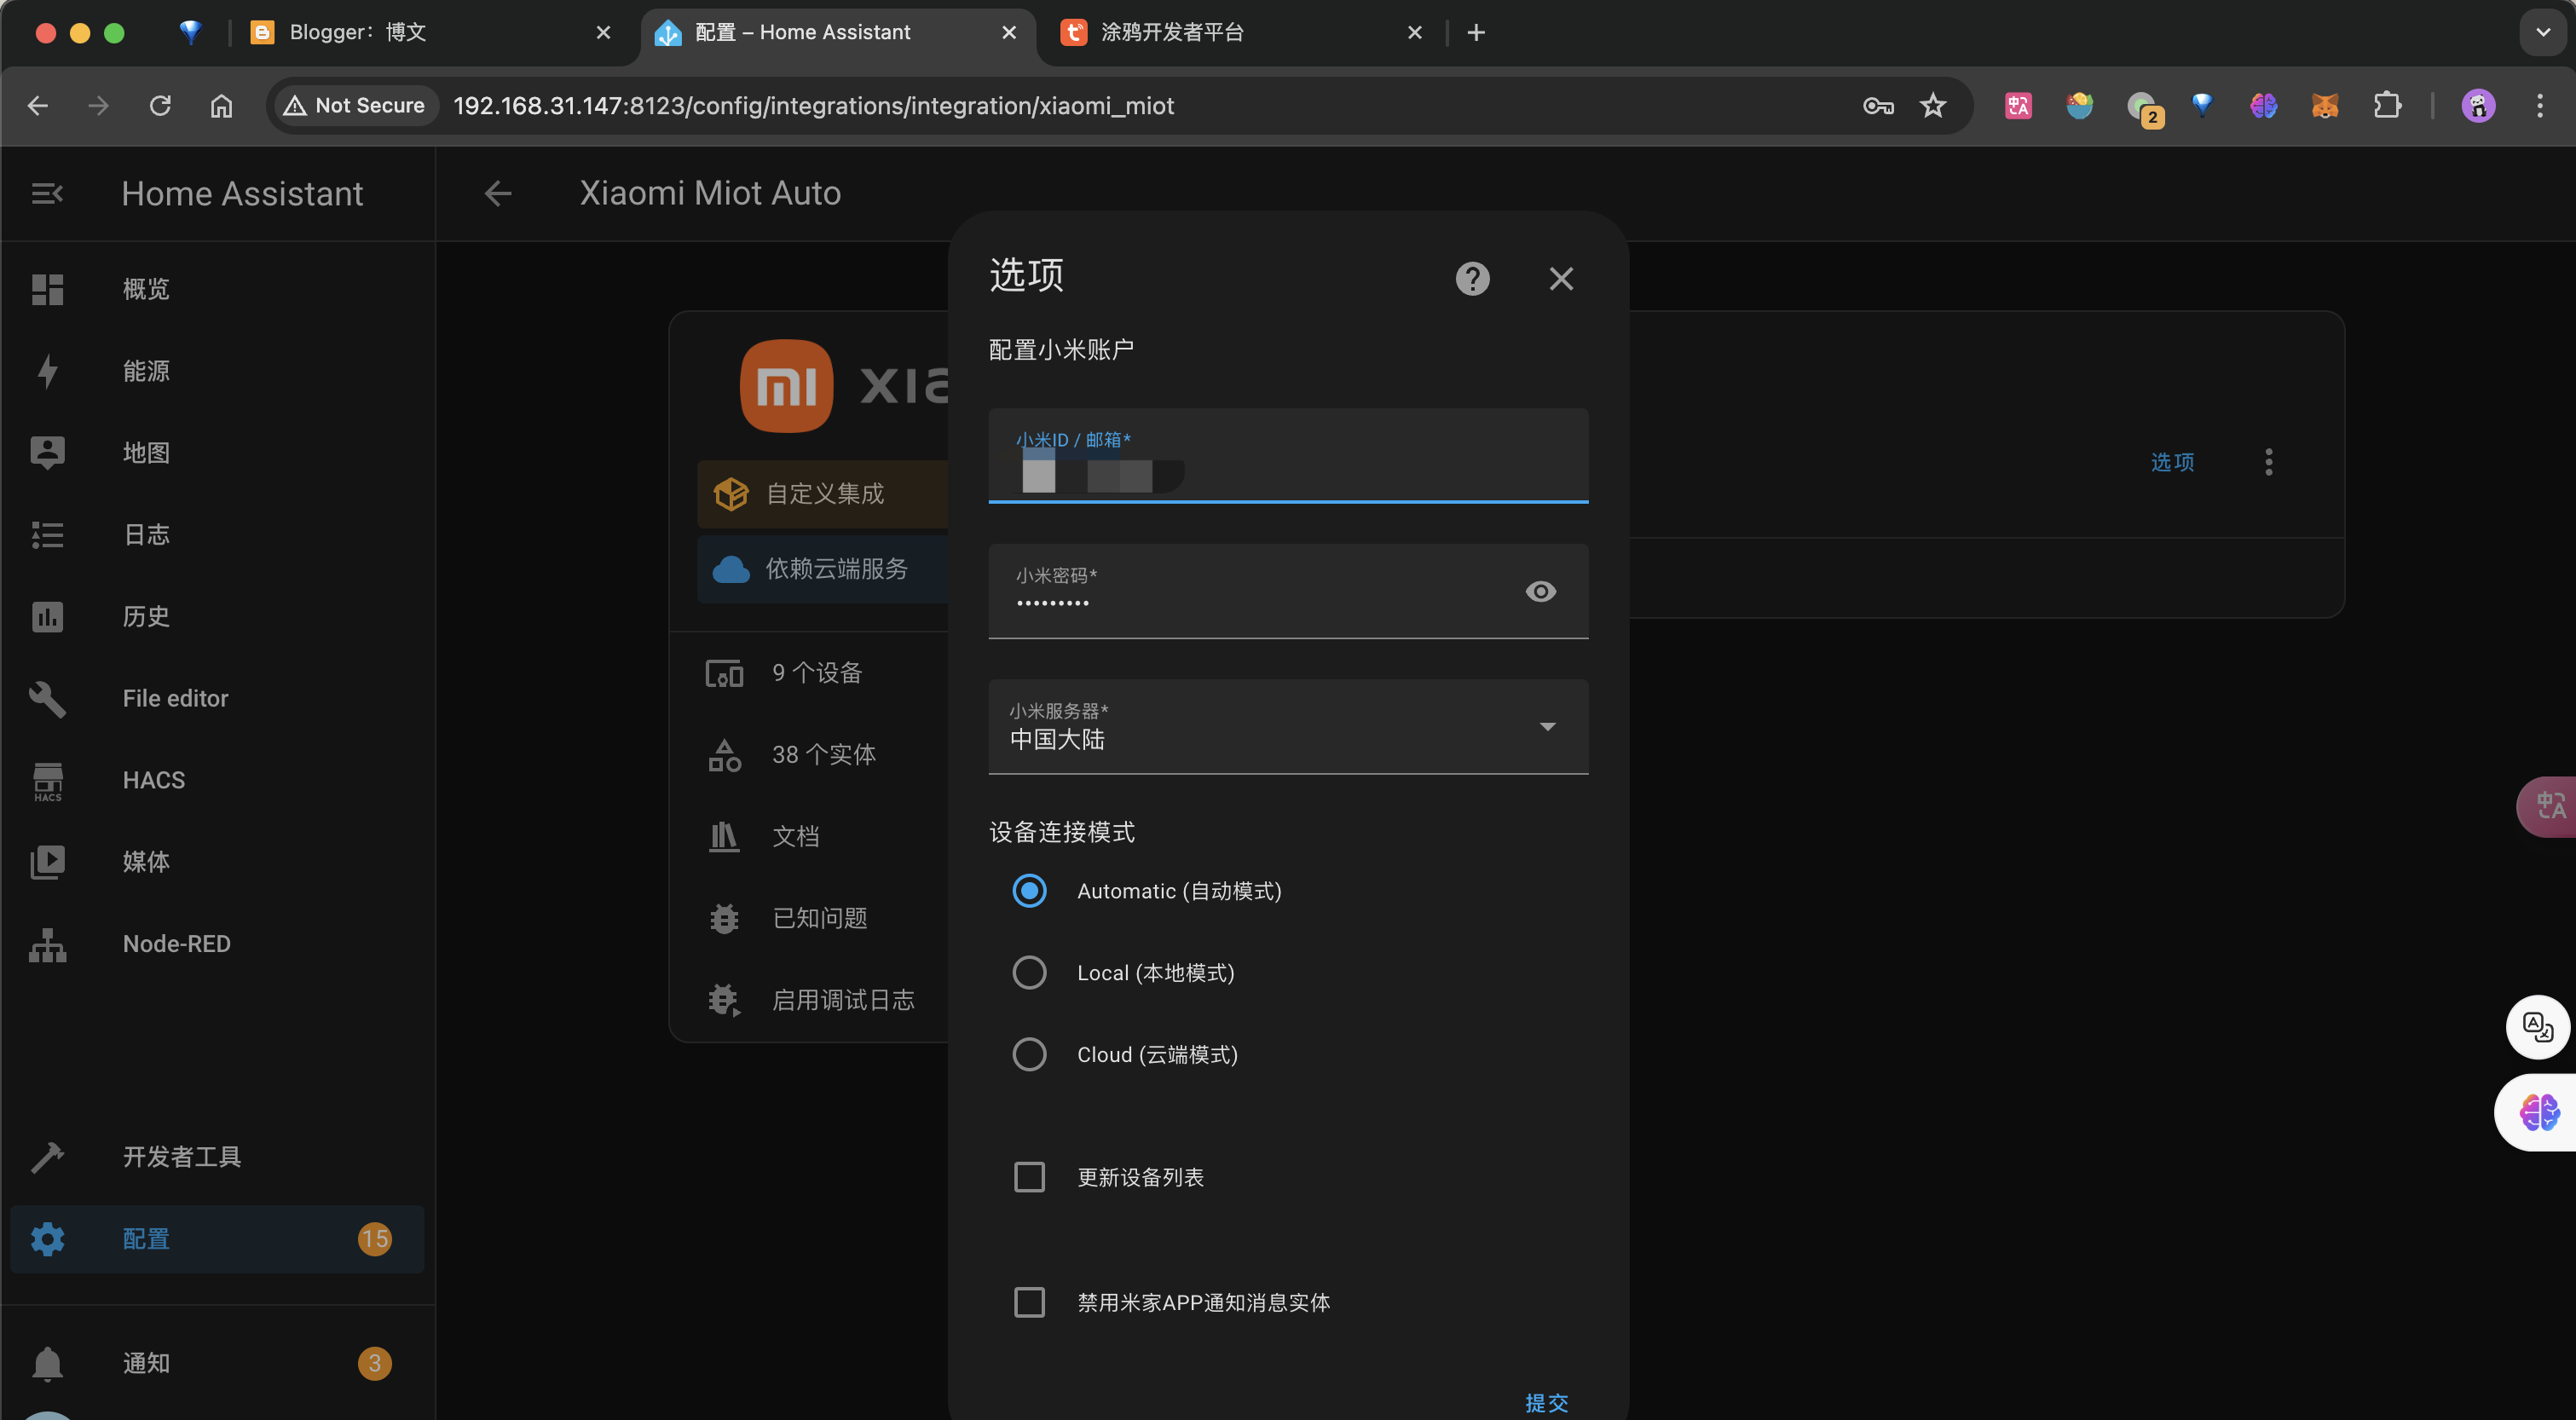This screenshot has height=1420, width=2576.
Task: Select Local (本地模式) connection mode
Action: point(1029,973)
